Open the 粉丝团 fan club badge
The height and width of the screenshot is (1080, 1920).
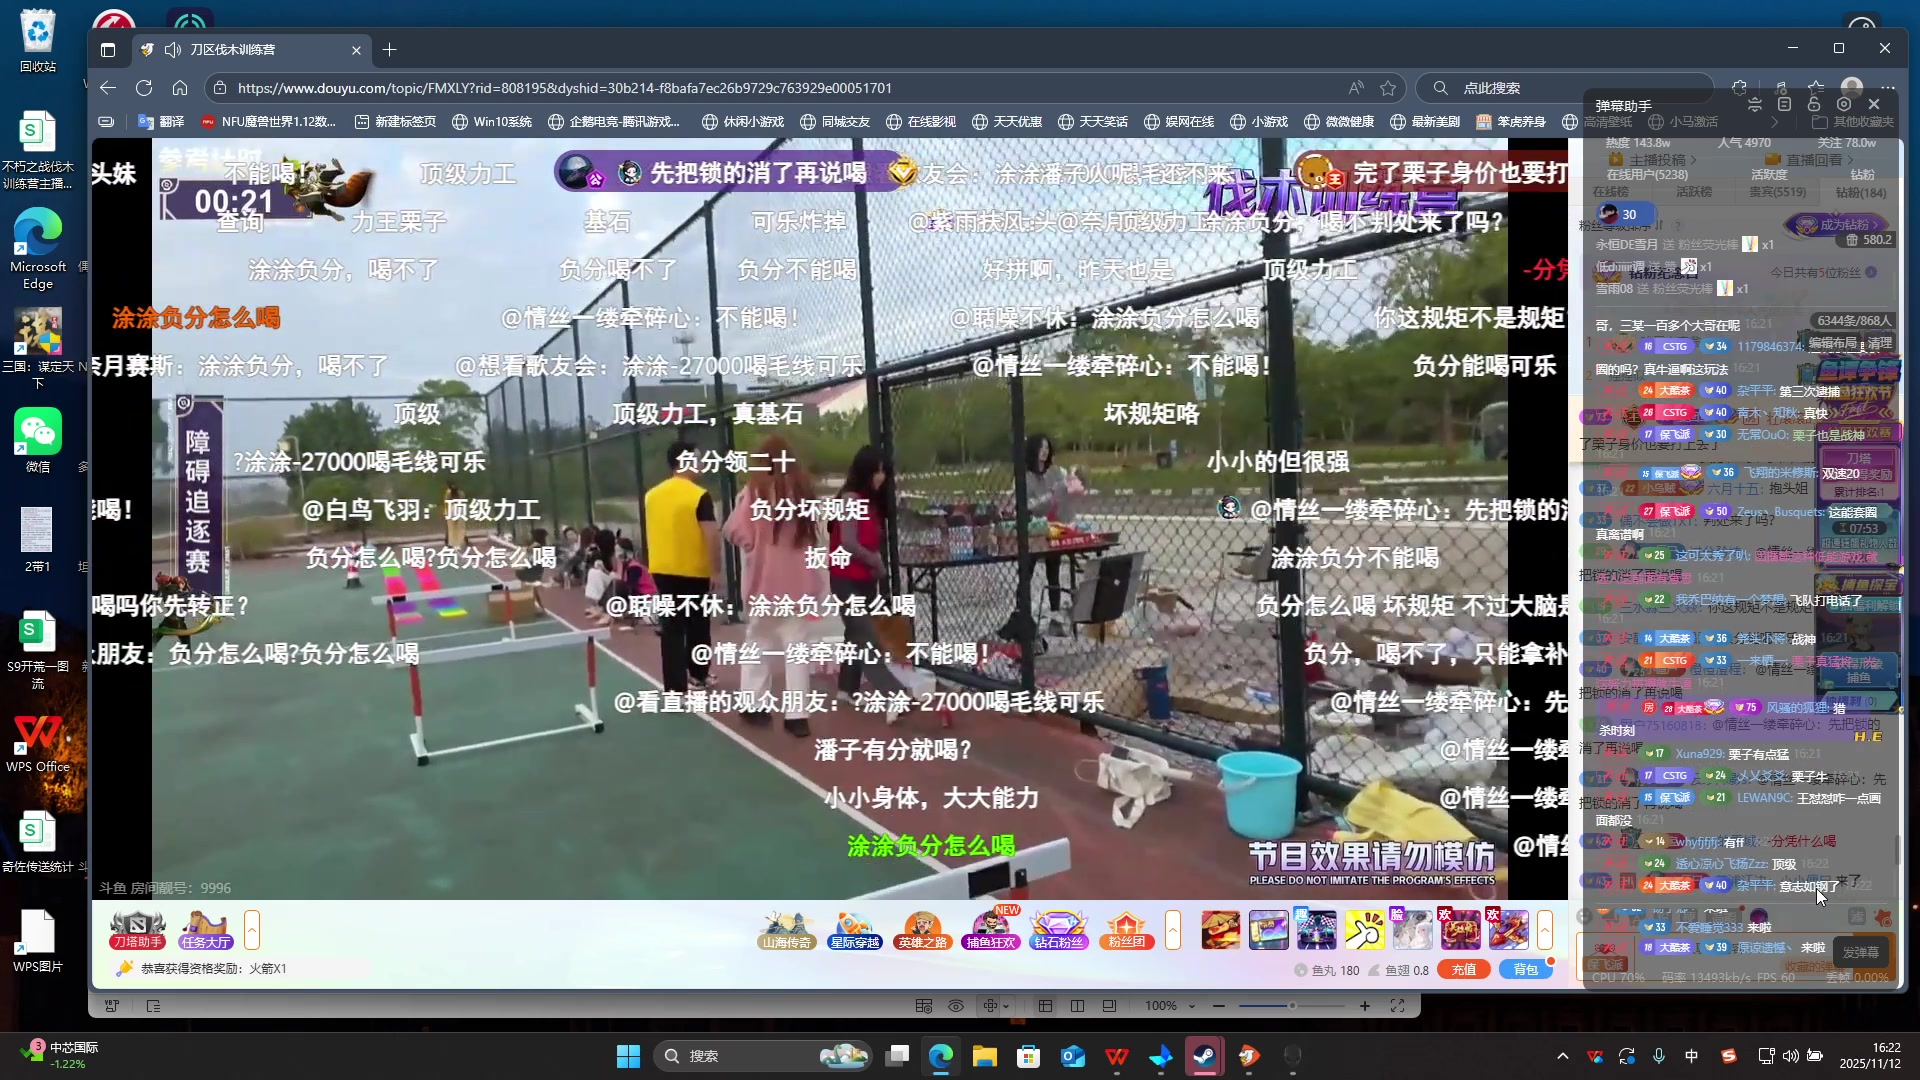[1127, 930]
